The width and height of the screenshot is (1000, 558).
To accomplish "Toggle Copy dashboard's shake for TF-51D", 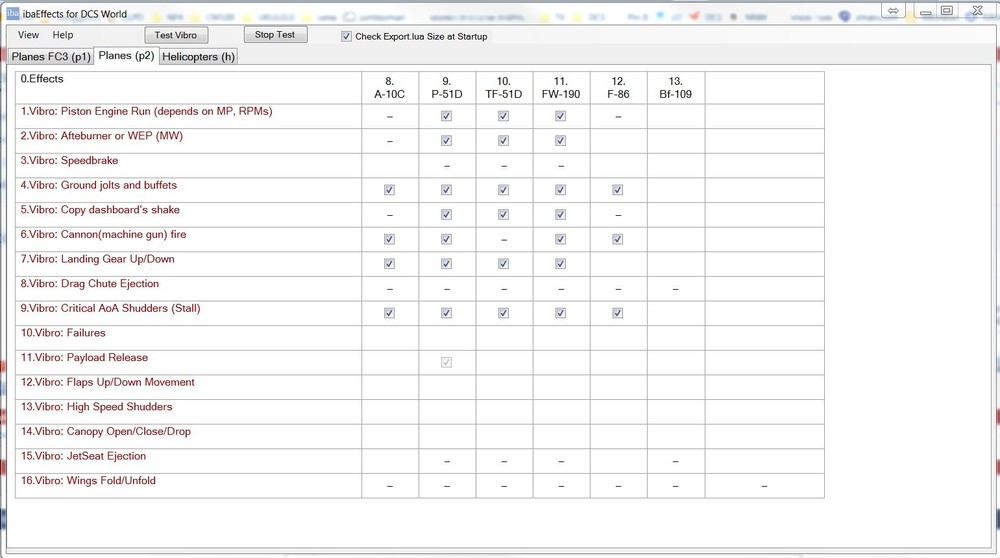I will coord(503,214).
